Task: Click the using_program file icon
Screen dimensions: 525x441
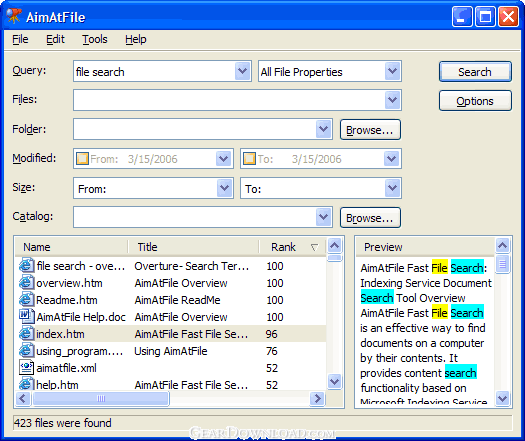Action: pyautogui.click(x=26, y=351)
